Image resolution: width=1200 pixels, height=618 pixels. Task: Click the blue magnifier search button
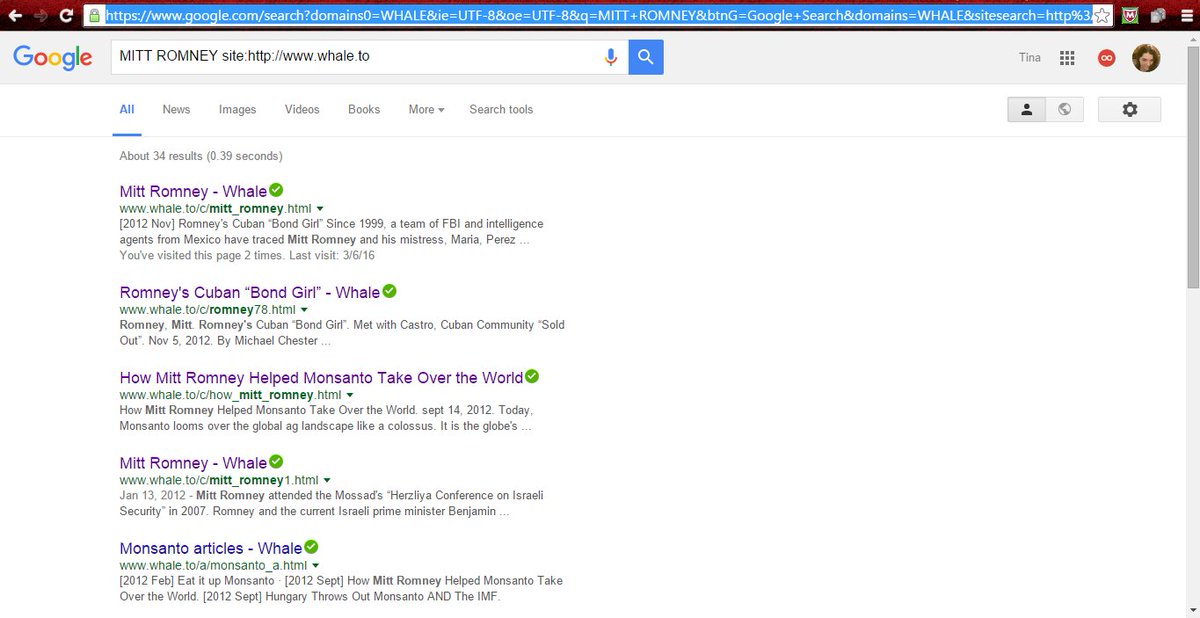pyautogui.click(x=646, y=57)
